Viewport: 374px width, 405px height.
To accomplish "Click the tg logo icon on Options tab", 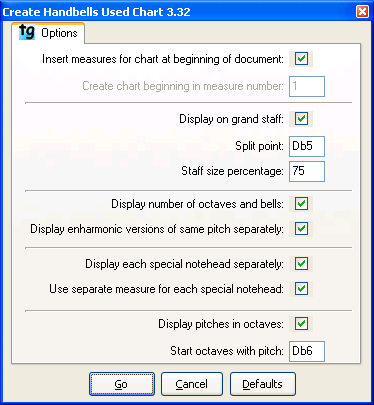I will pyautogui.click(x=27, y=32).
